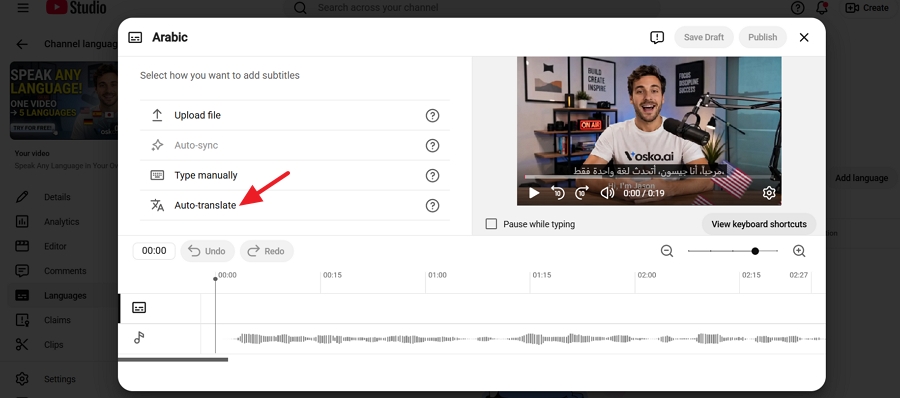Viewport: 900px width, 398px height.
Task: Play the video preview
Action: [x=534, y=193]
